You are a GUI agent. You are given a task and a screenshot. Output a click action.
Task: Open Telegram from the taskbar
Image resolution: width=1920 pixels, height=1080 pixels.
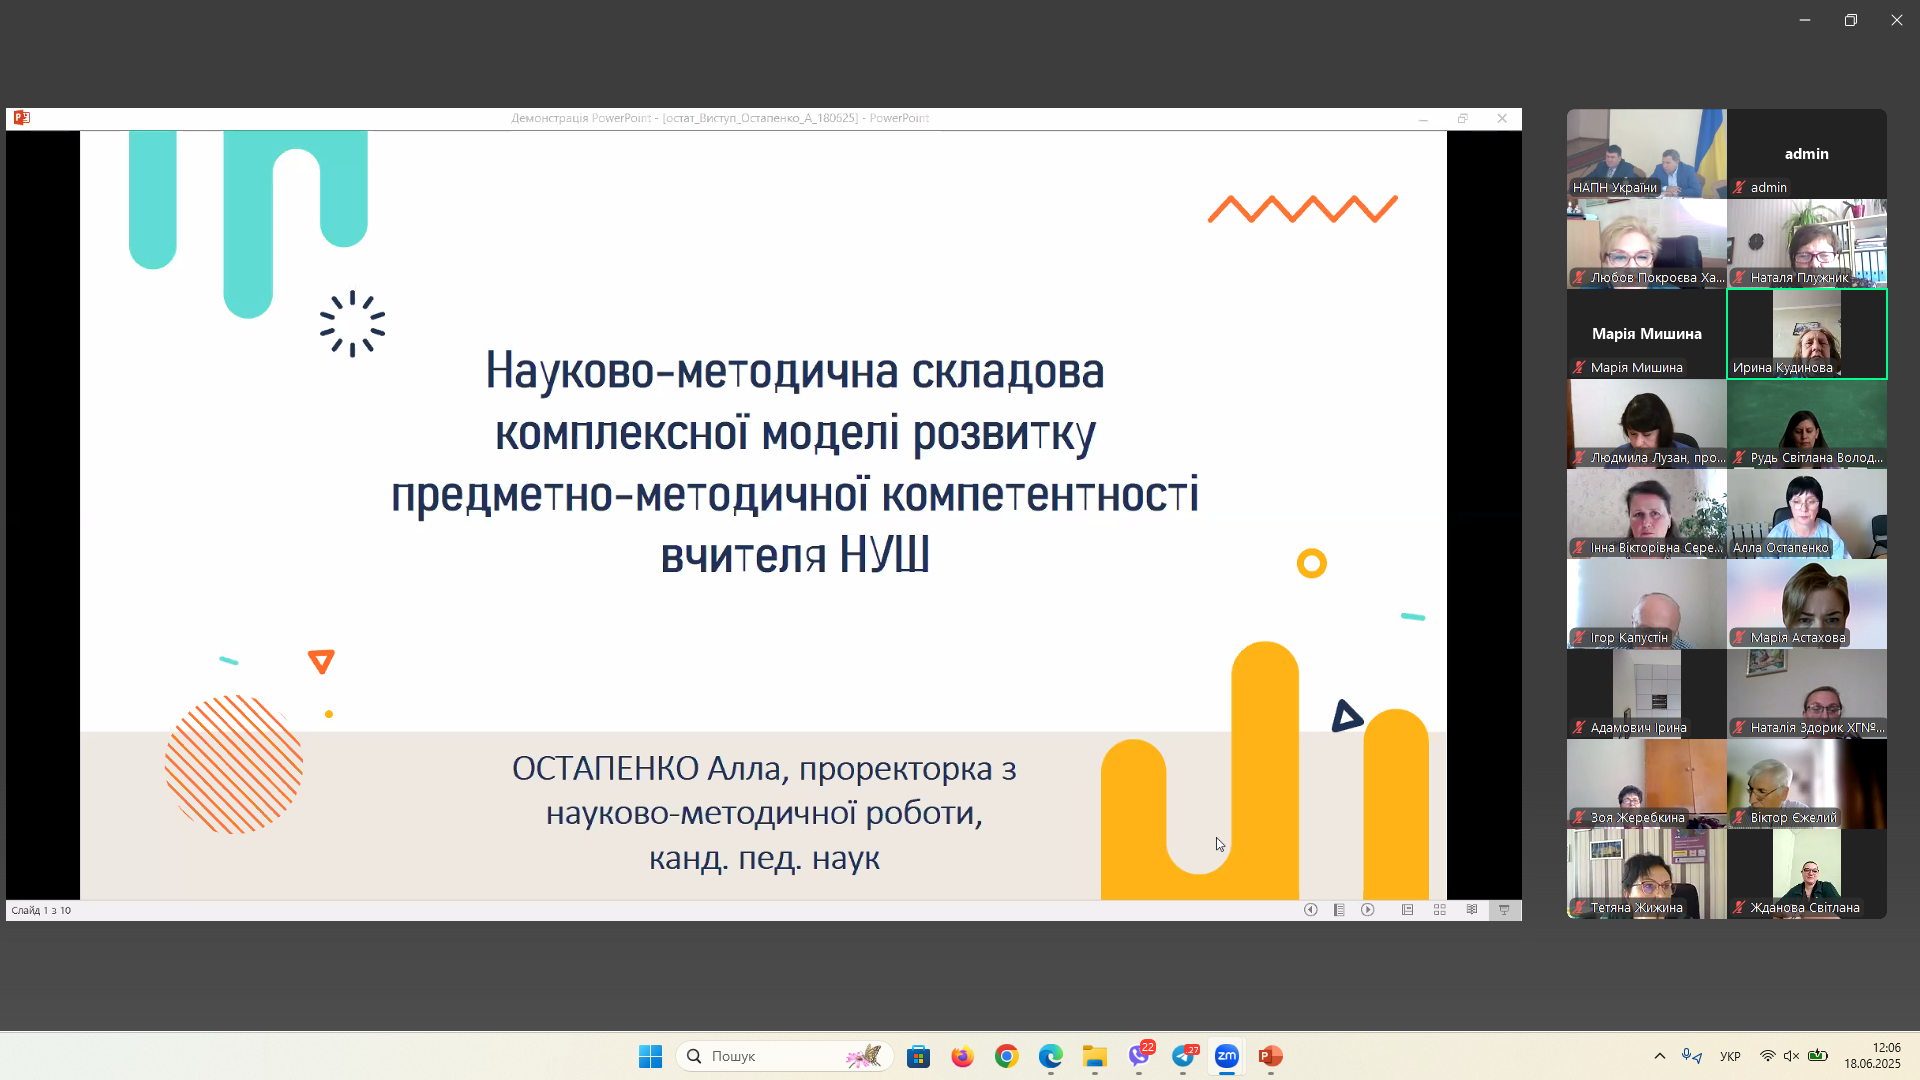click(x=1183, y=1056)
